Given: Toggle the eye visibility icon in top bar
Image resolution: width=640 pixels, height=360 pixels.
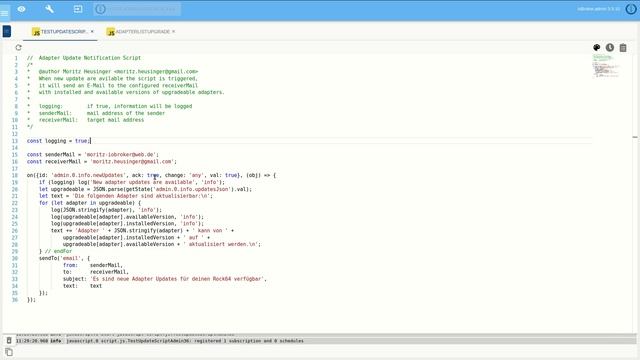Looking at the screenshot, I should (21, 9).
